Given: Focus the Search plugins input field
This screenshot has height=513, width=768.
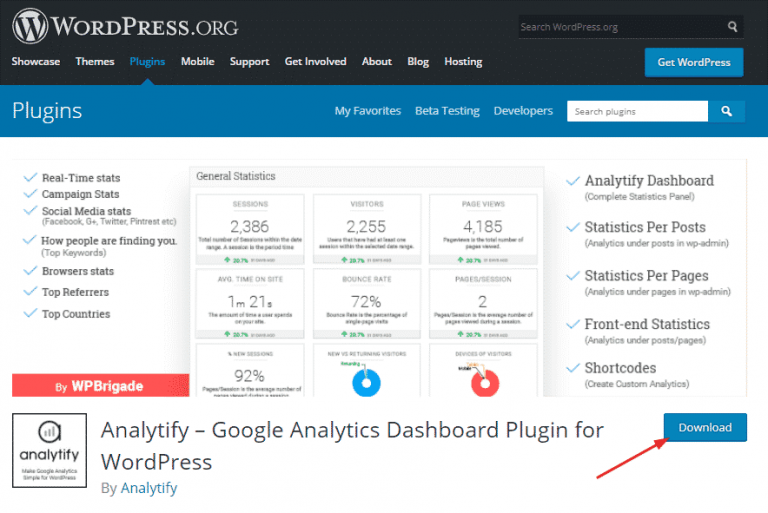Looking at the screenshot, I should tap(637, 111).
